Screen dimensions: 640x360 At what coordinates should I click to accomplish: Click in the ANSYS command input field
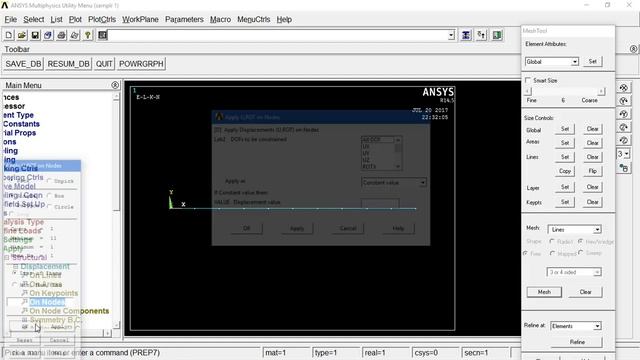tap(278, 36)
